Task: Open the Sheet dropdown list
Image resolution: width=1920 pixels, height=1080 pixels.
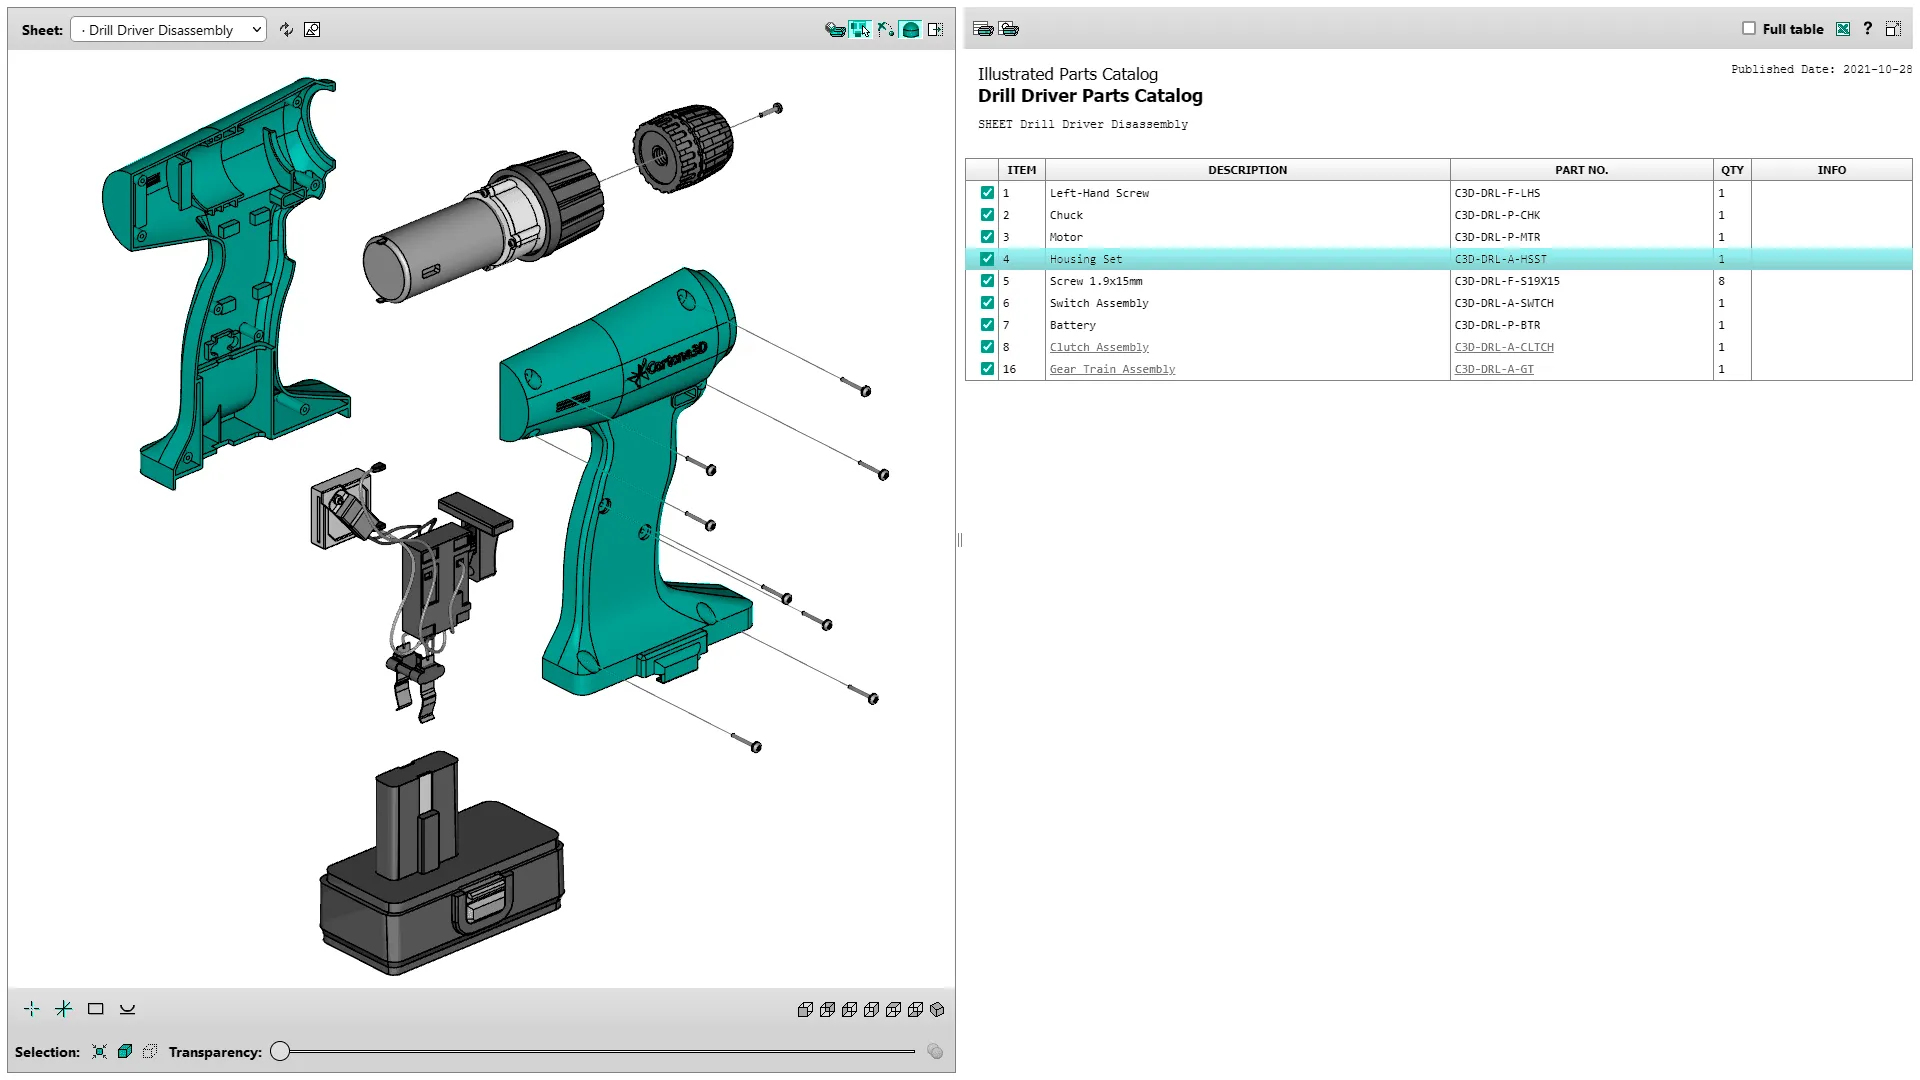Action: coord(168,30)
